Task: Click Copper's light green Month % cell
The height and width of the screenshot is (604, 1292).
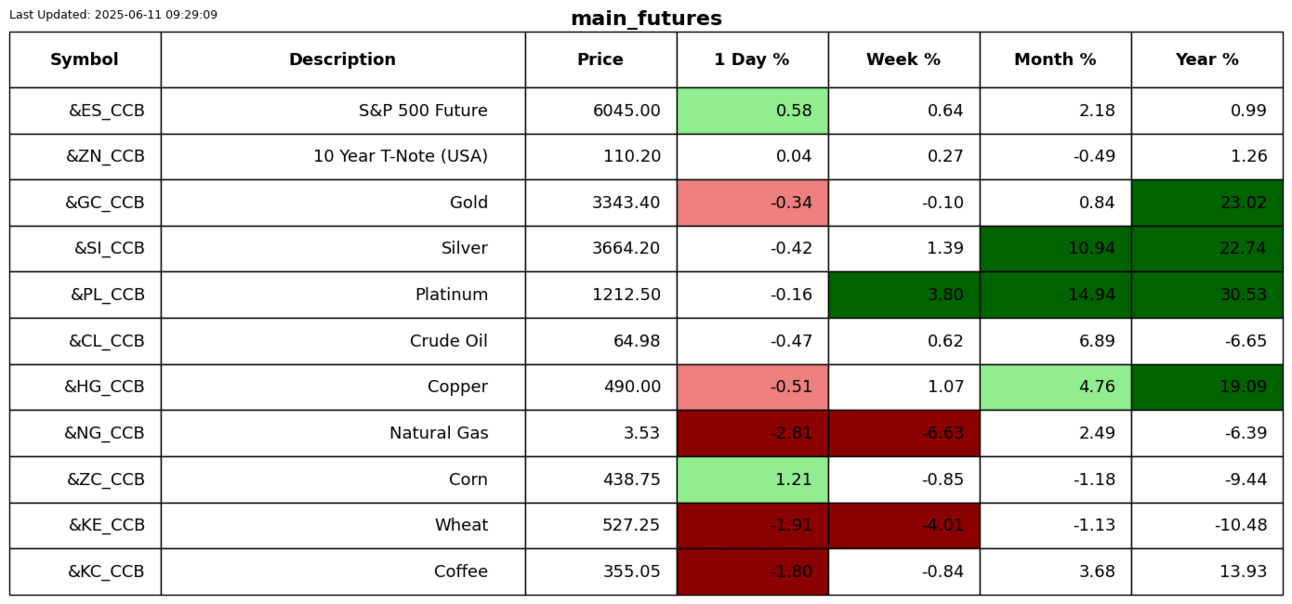Action: click(1055, 387)
